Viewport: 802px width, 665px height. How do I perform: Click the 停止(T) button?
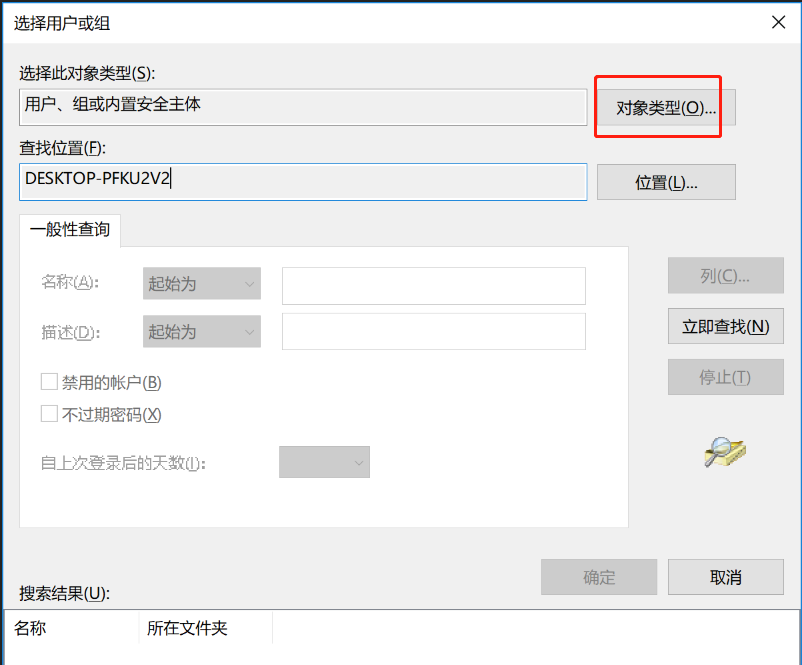pyautogui.click(x=725, y=377)
